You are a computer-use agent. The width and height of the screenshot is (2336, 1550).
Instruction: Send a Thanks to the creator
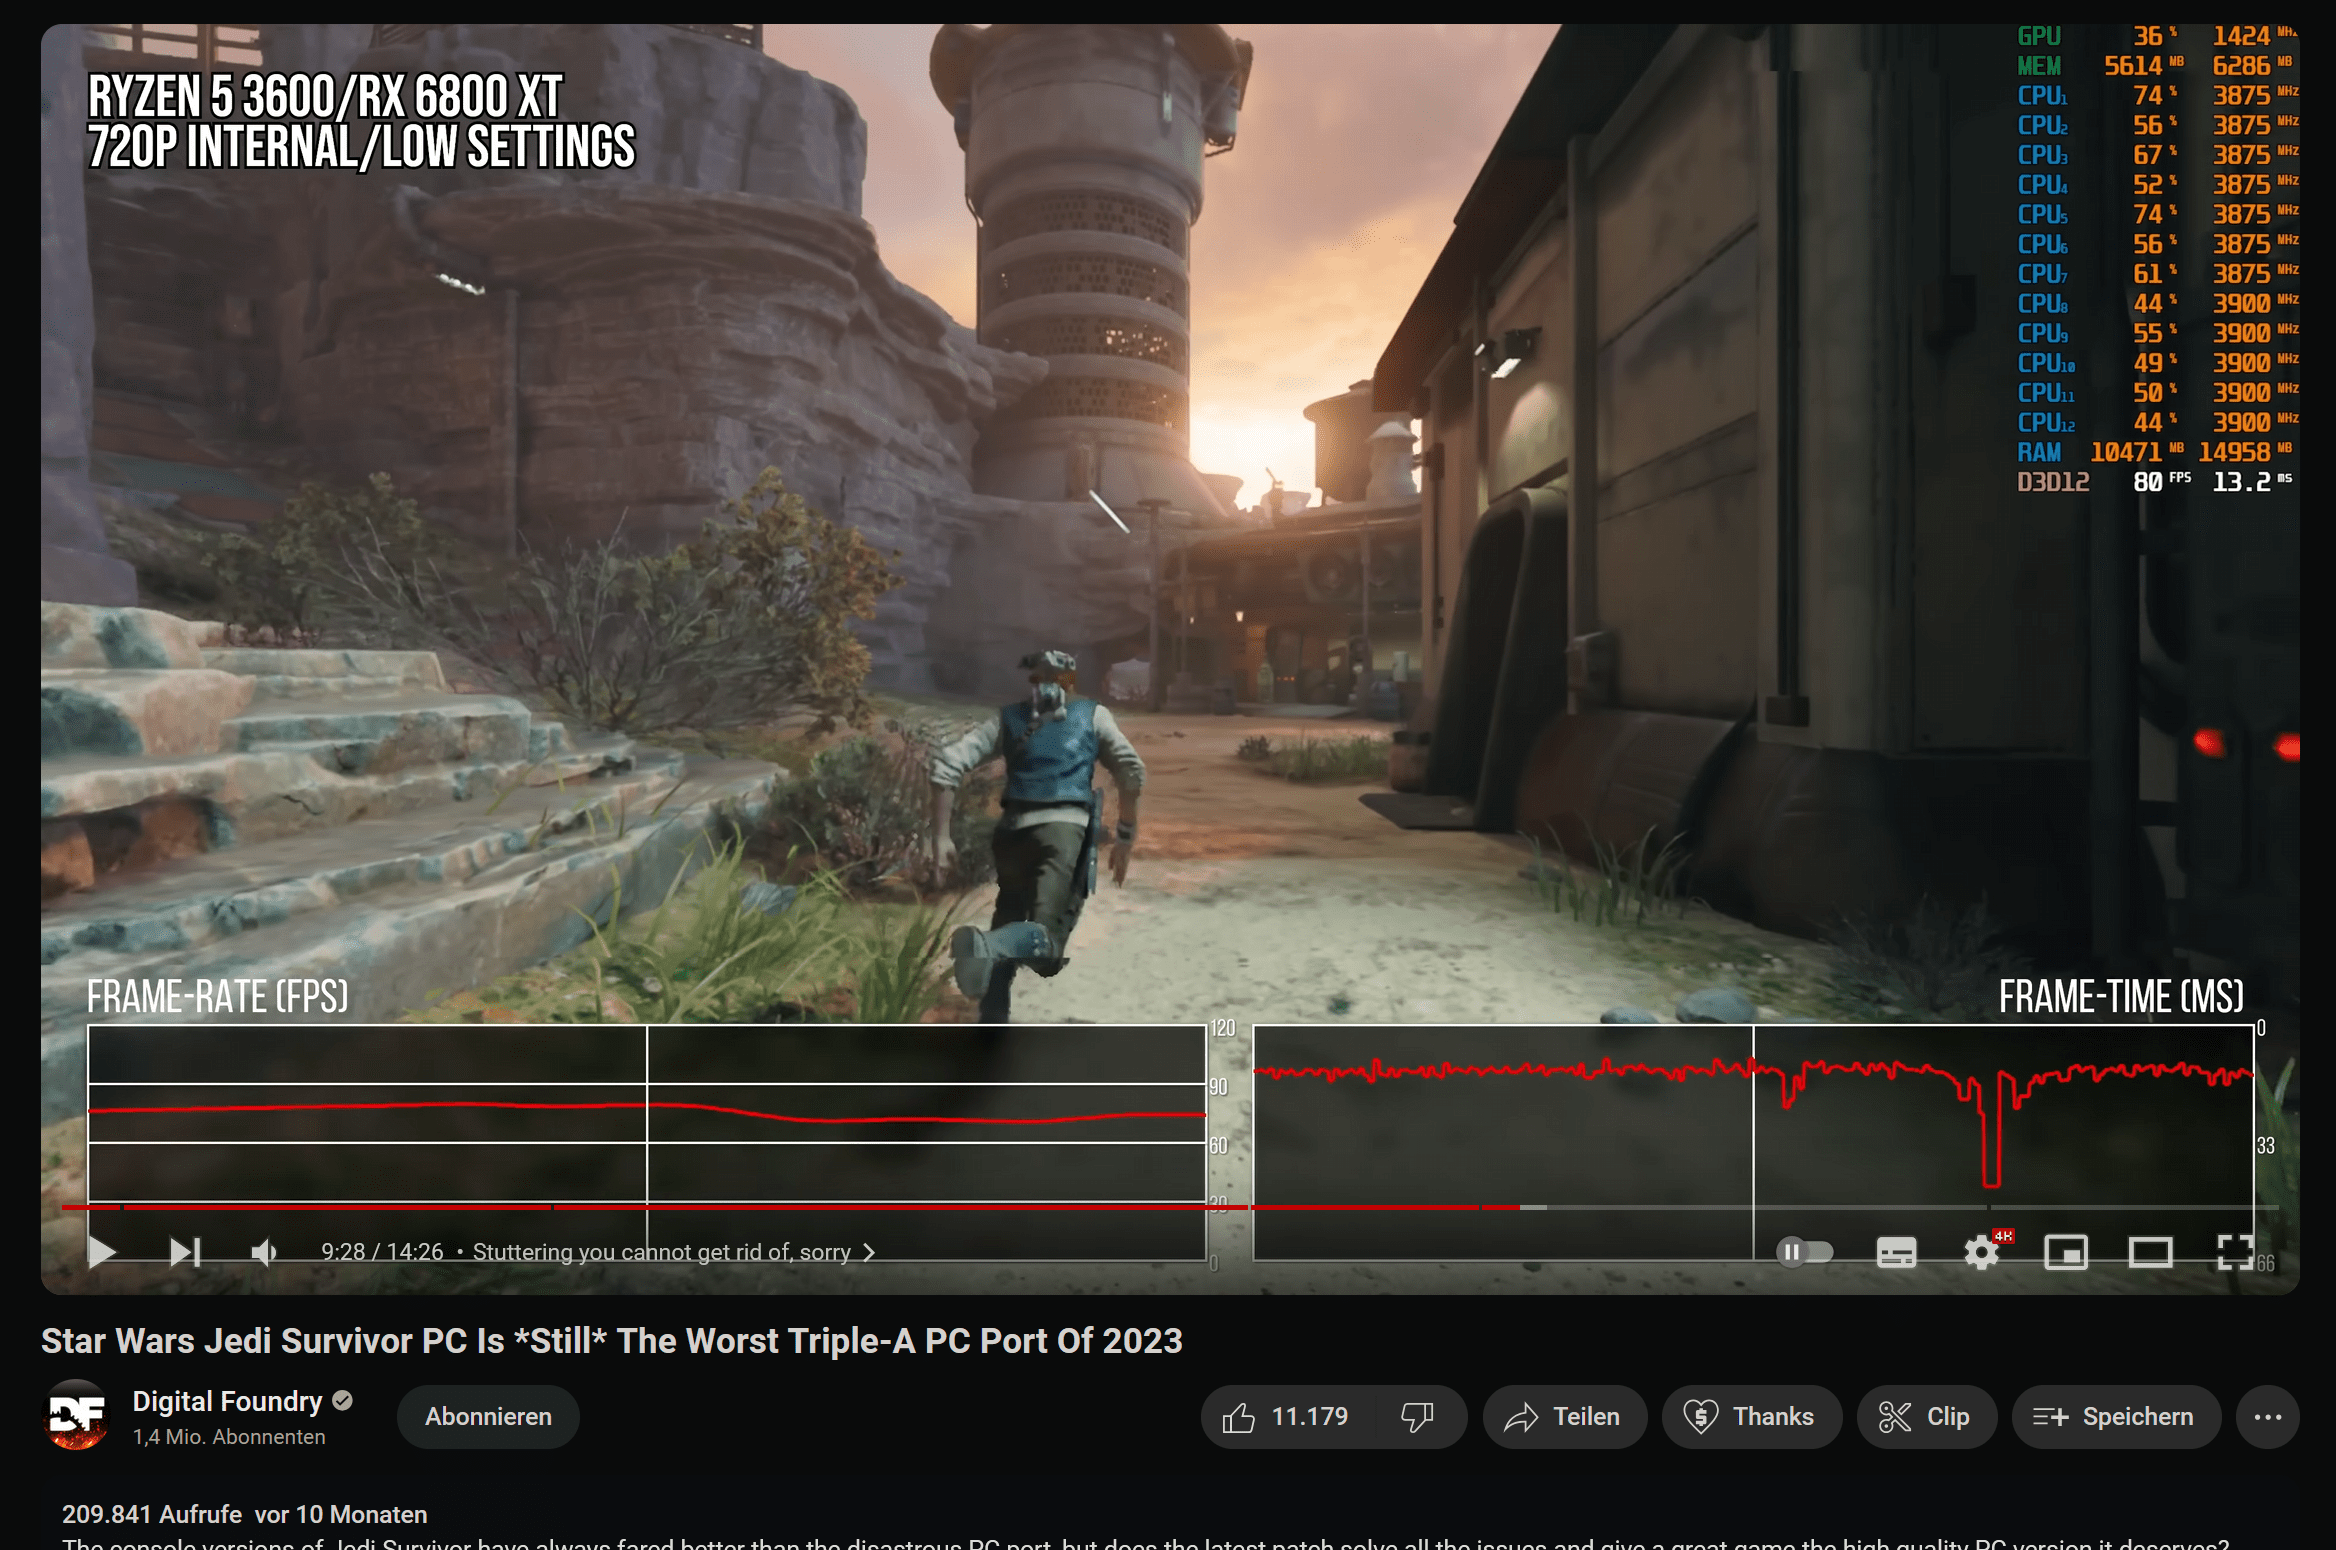point(1750,1417)
